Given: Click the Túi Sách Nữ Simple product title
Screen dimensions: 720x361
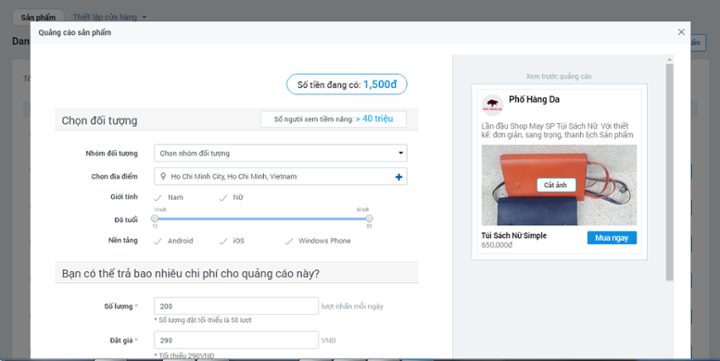Looking at the screenshot, I should [x=514, y=235].
